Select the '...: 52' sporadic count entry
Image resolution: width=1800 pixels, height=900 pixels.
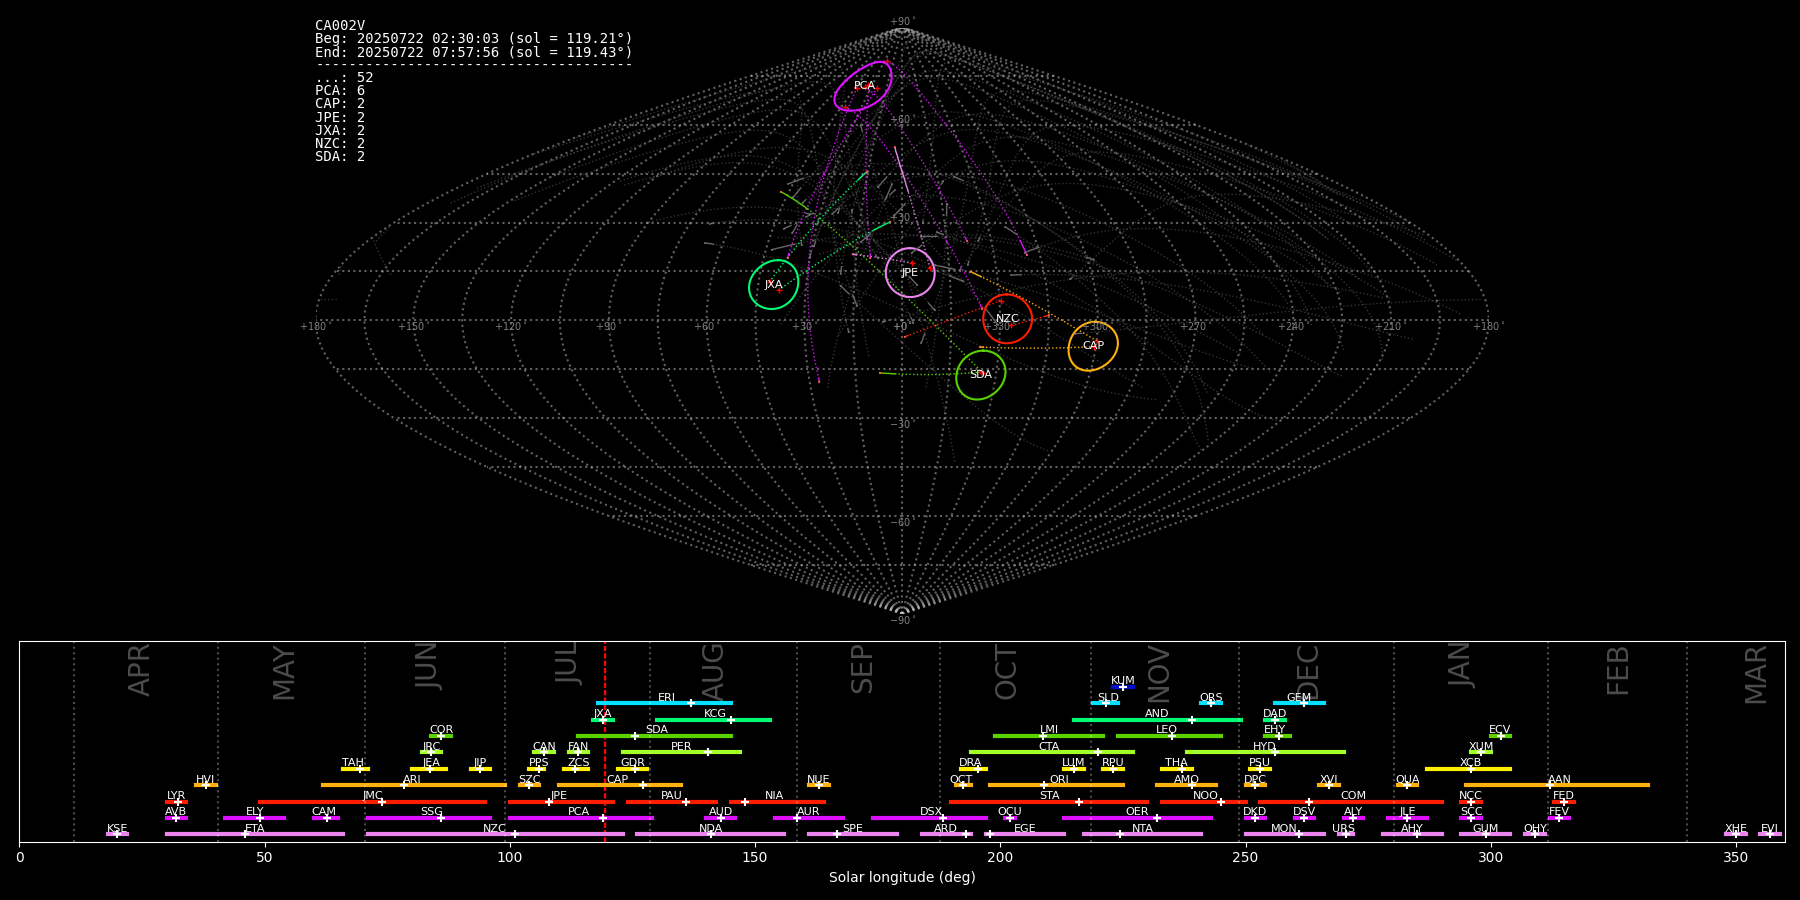(344, 78)
